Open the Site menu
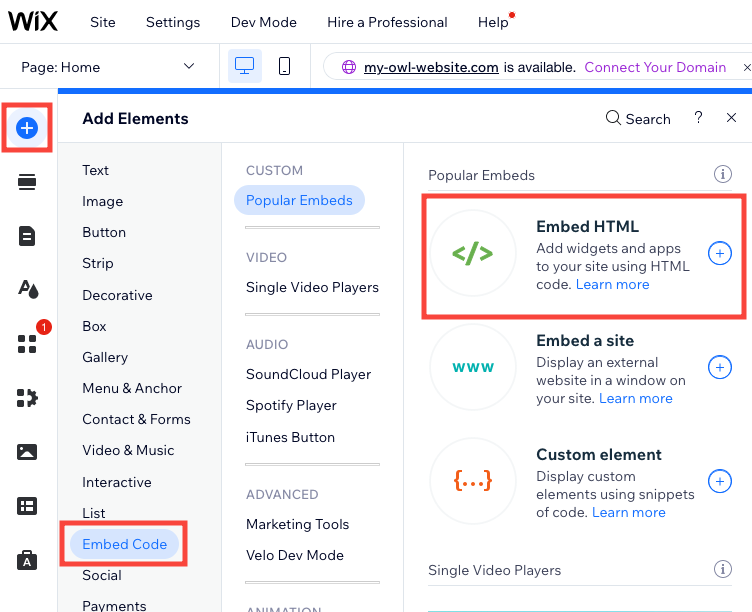The width and height of the screenshot is (752, 612). coord(103,22)
